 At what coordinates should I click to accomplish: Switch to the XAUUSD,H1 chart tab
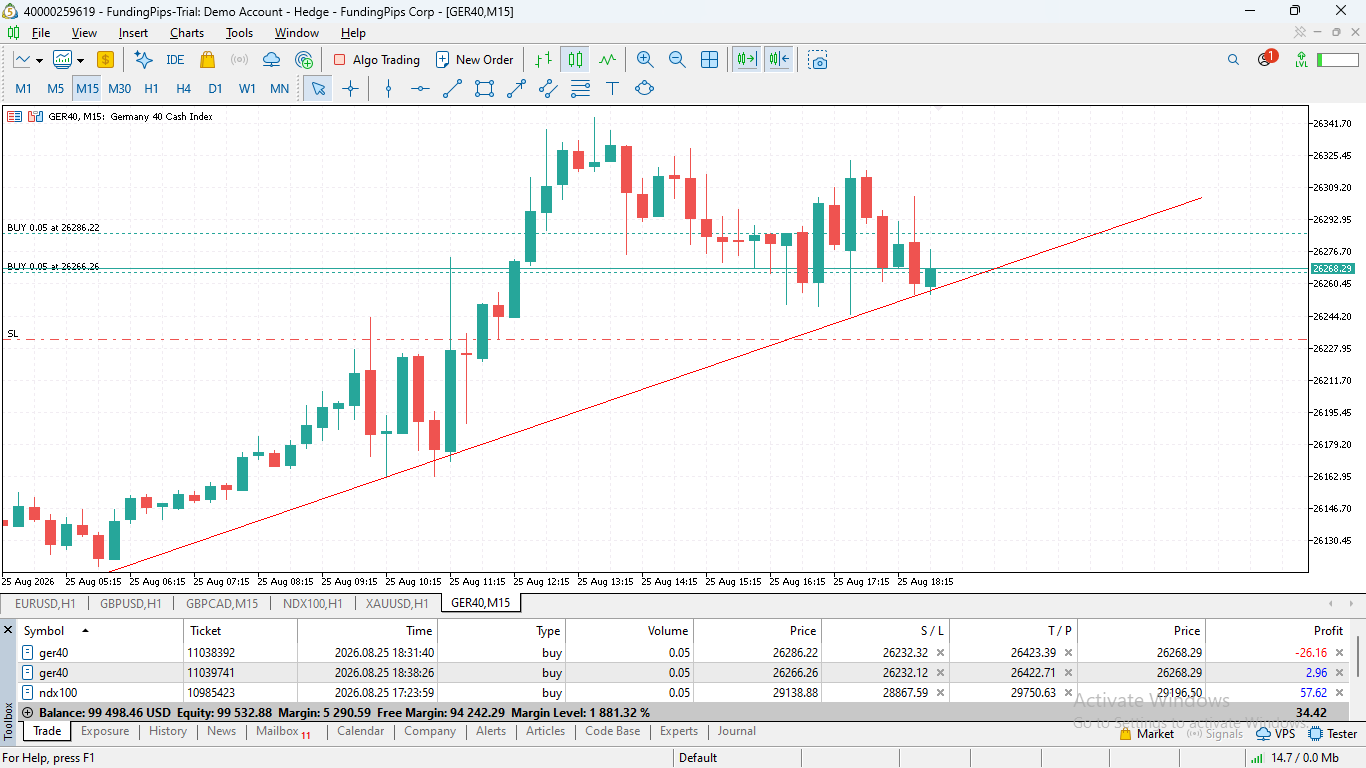tap(397, 603)
